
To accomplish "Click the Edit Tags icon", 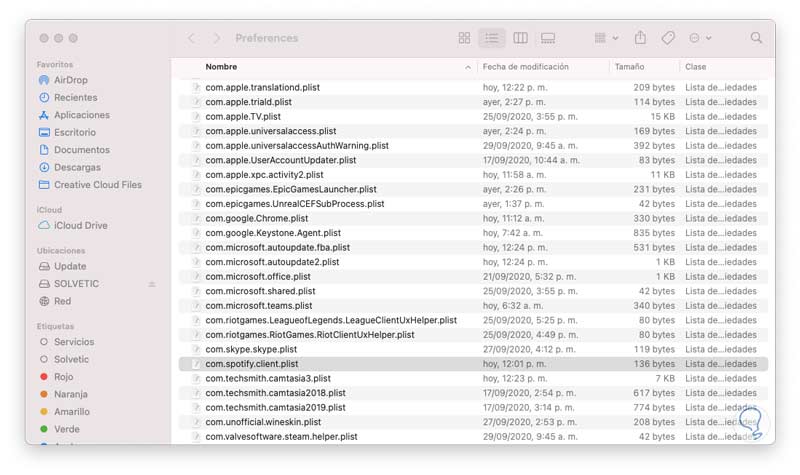I will click(x=668, y=38).
